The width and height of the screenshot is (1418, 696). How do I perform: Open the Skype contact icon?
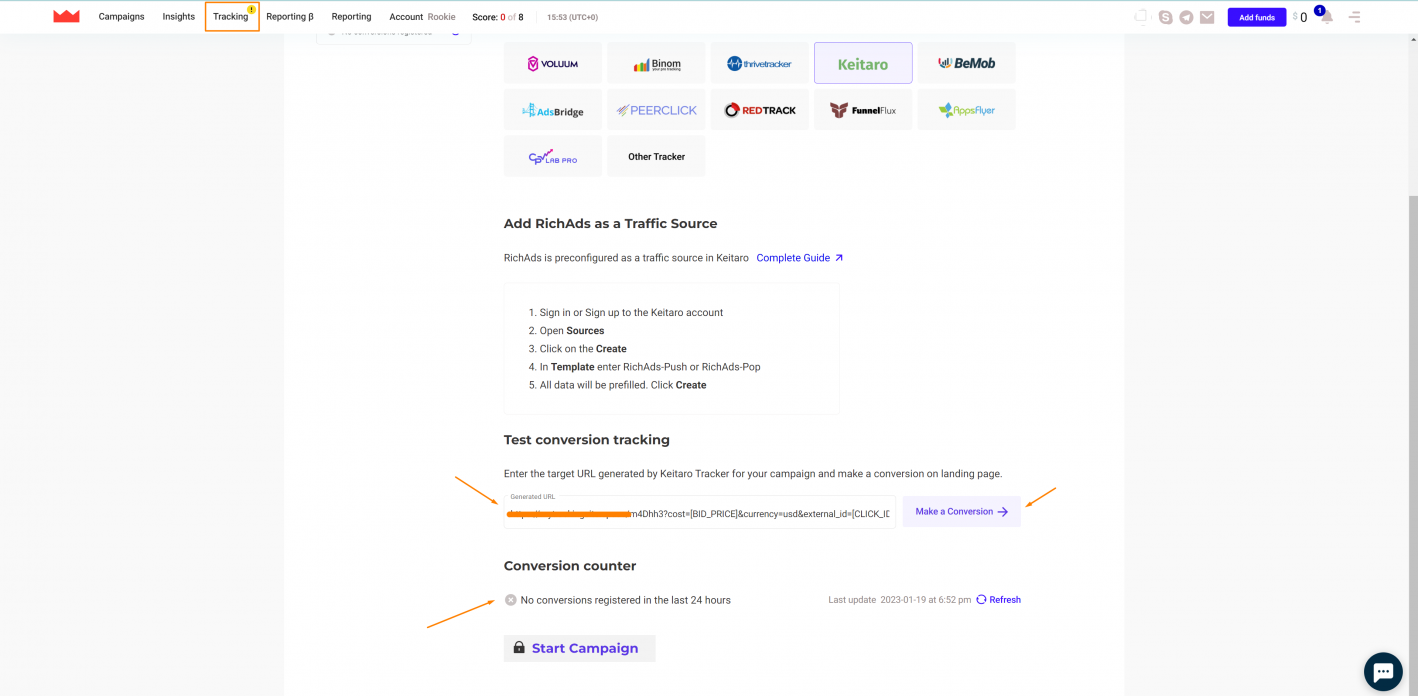click(x=1165, y=17)
